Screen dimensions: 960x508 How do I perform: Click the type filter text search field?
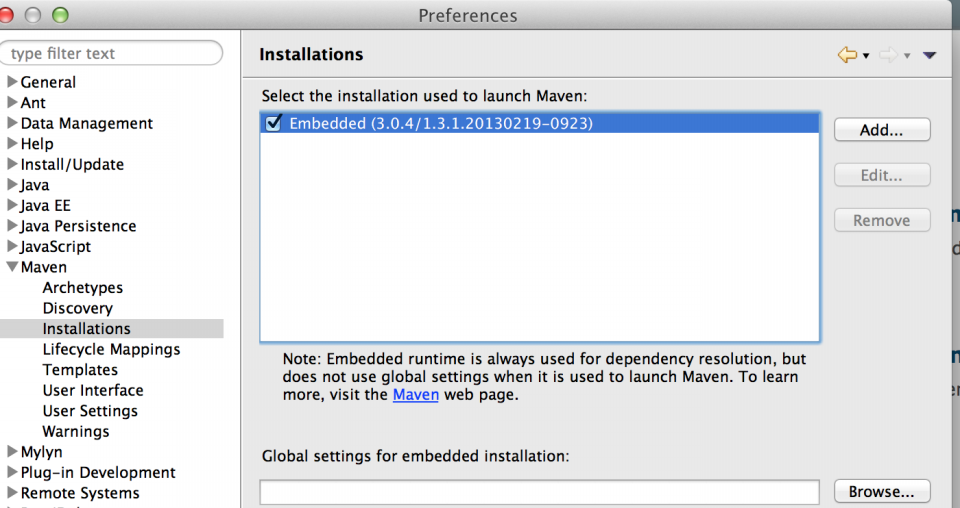(x=112, y=53)
